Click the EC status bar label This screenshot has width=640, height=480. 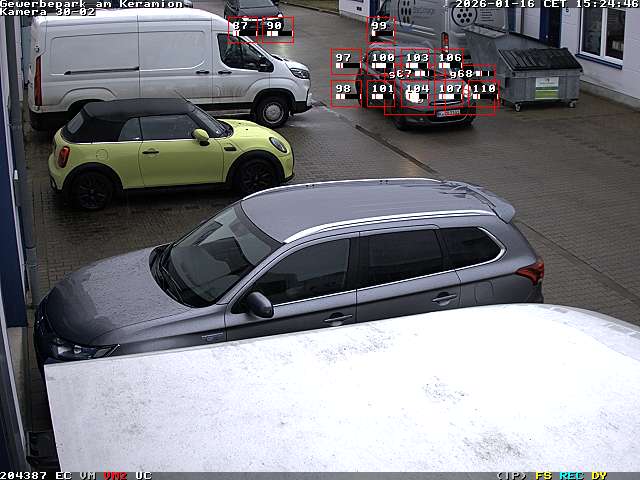[x=63, y=475]
